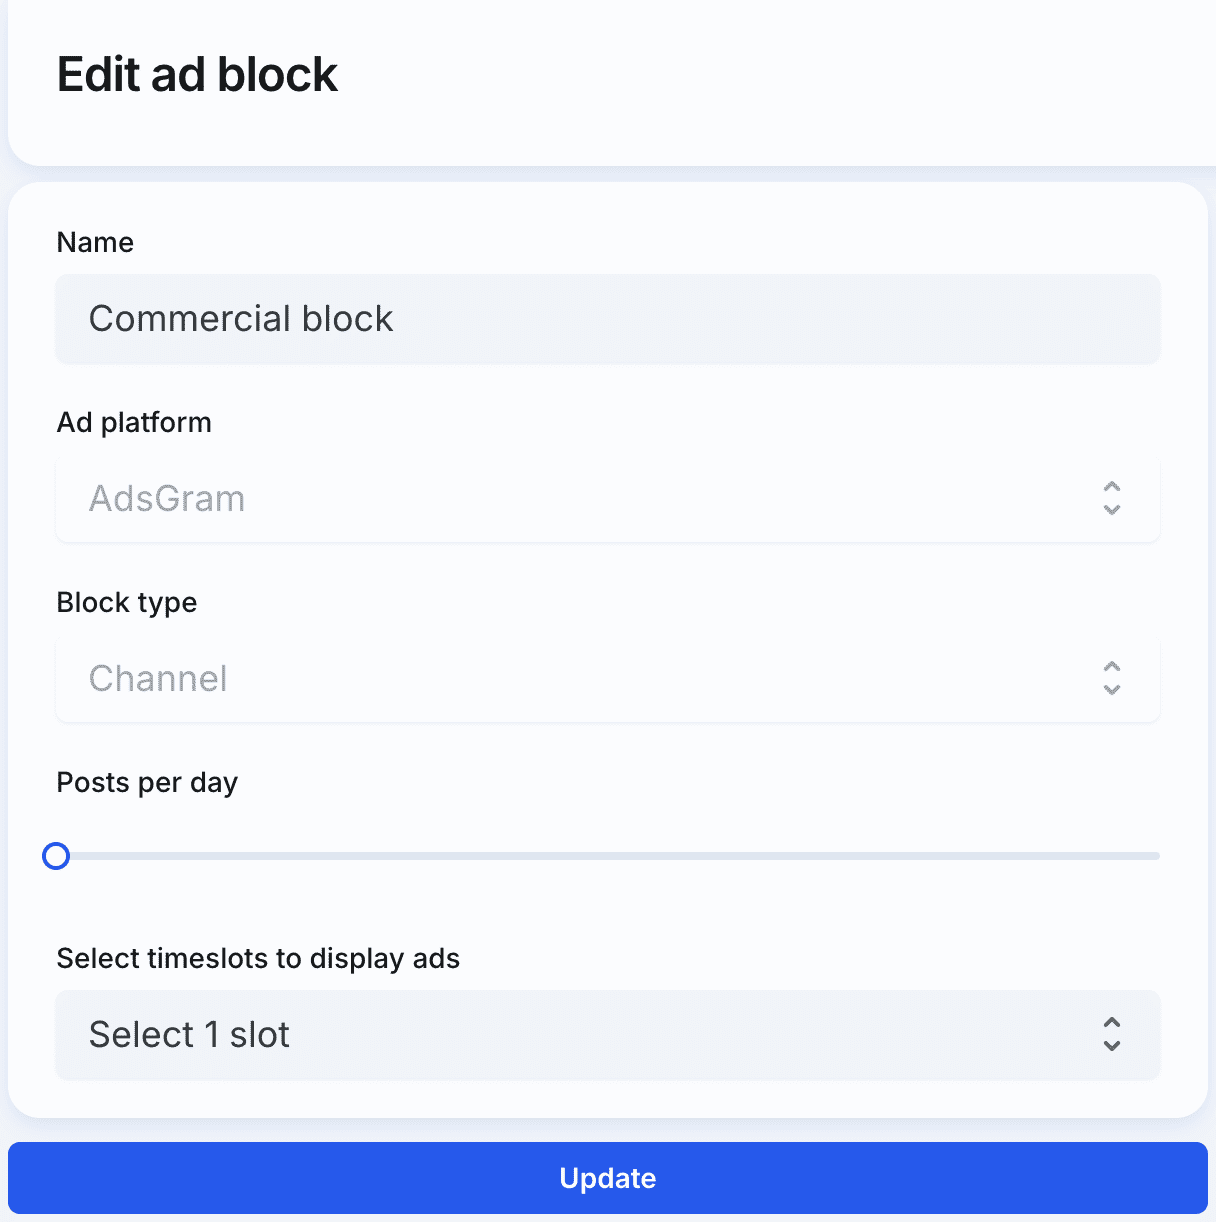The width and height of the screenshot is (1216, 1222).
Task: Click the 'Block type' label
Action: tap(127, 602)
